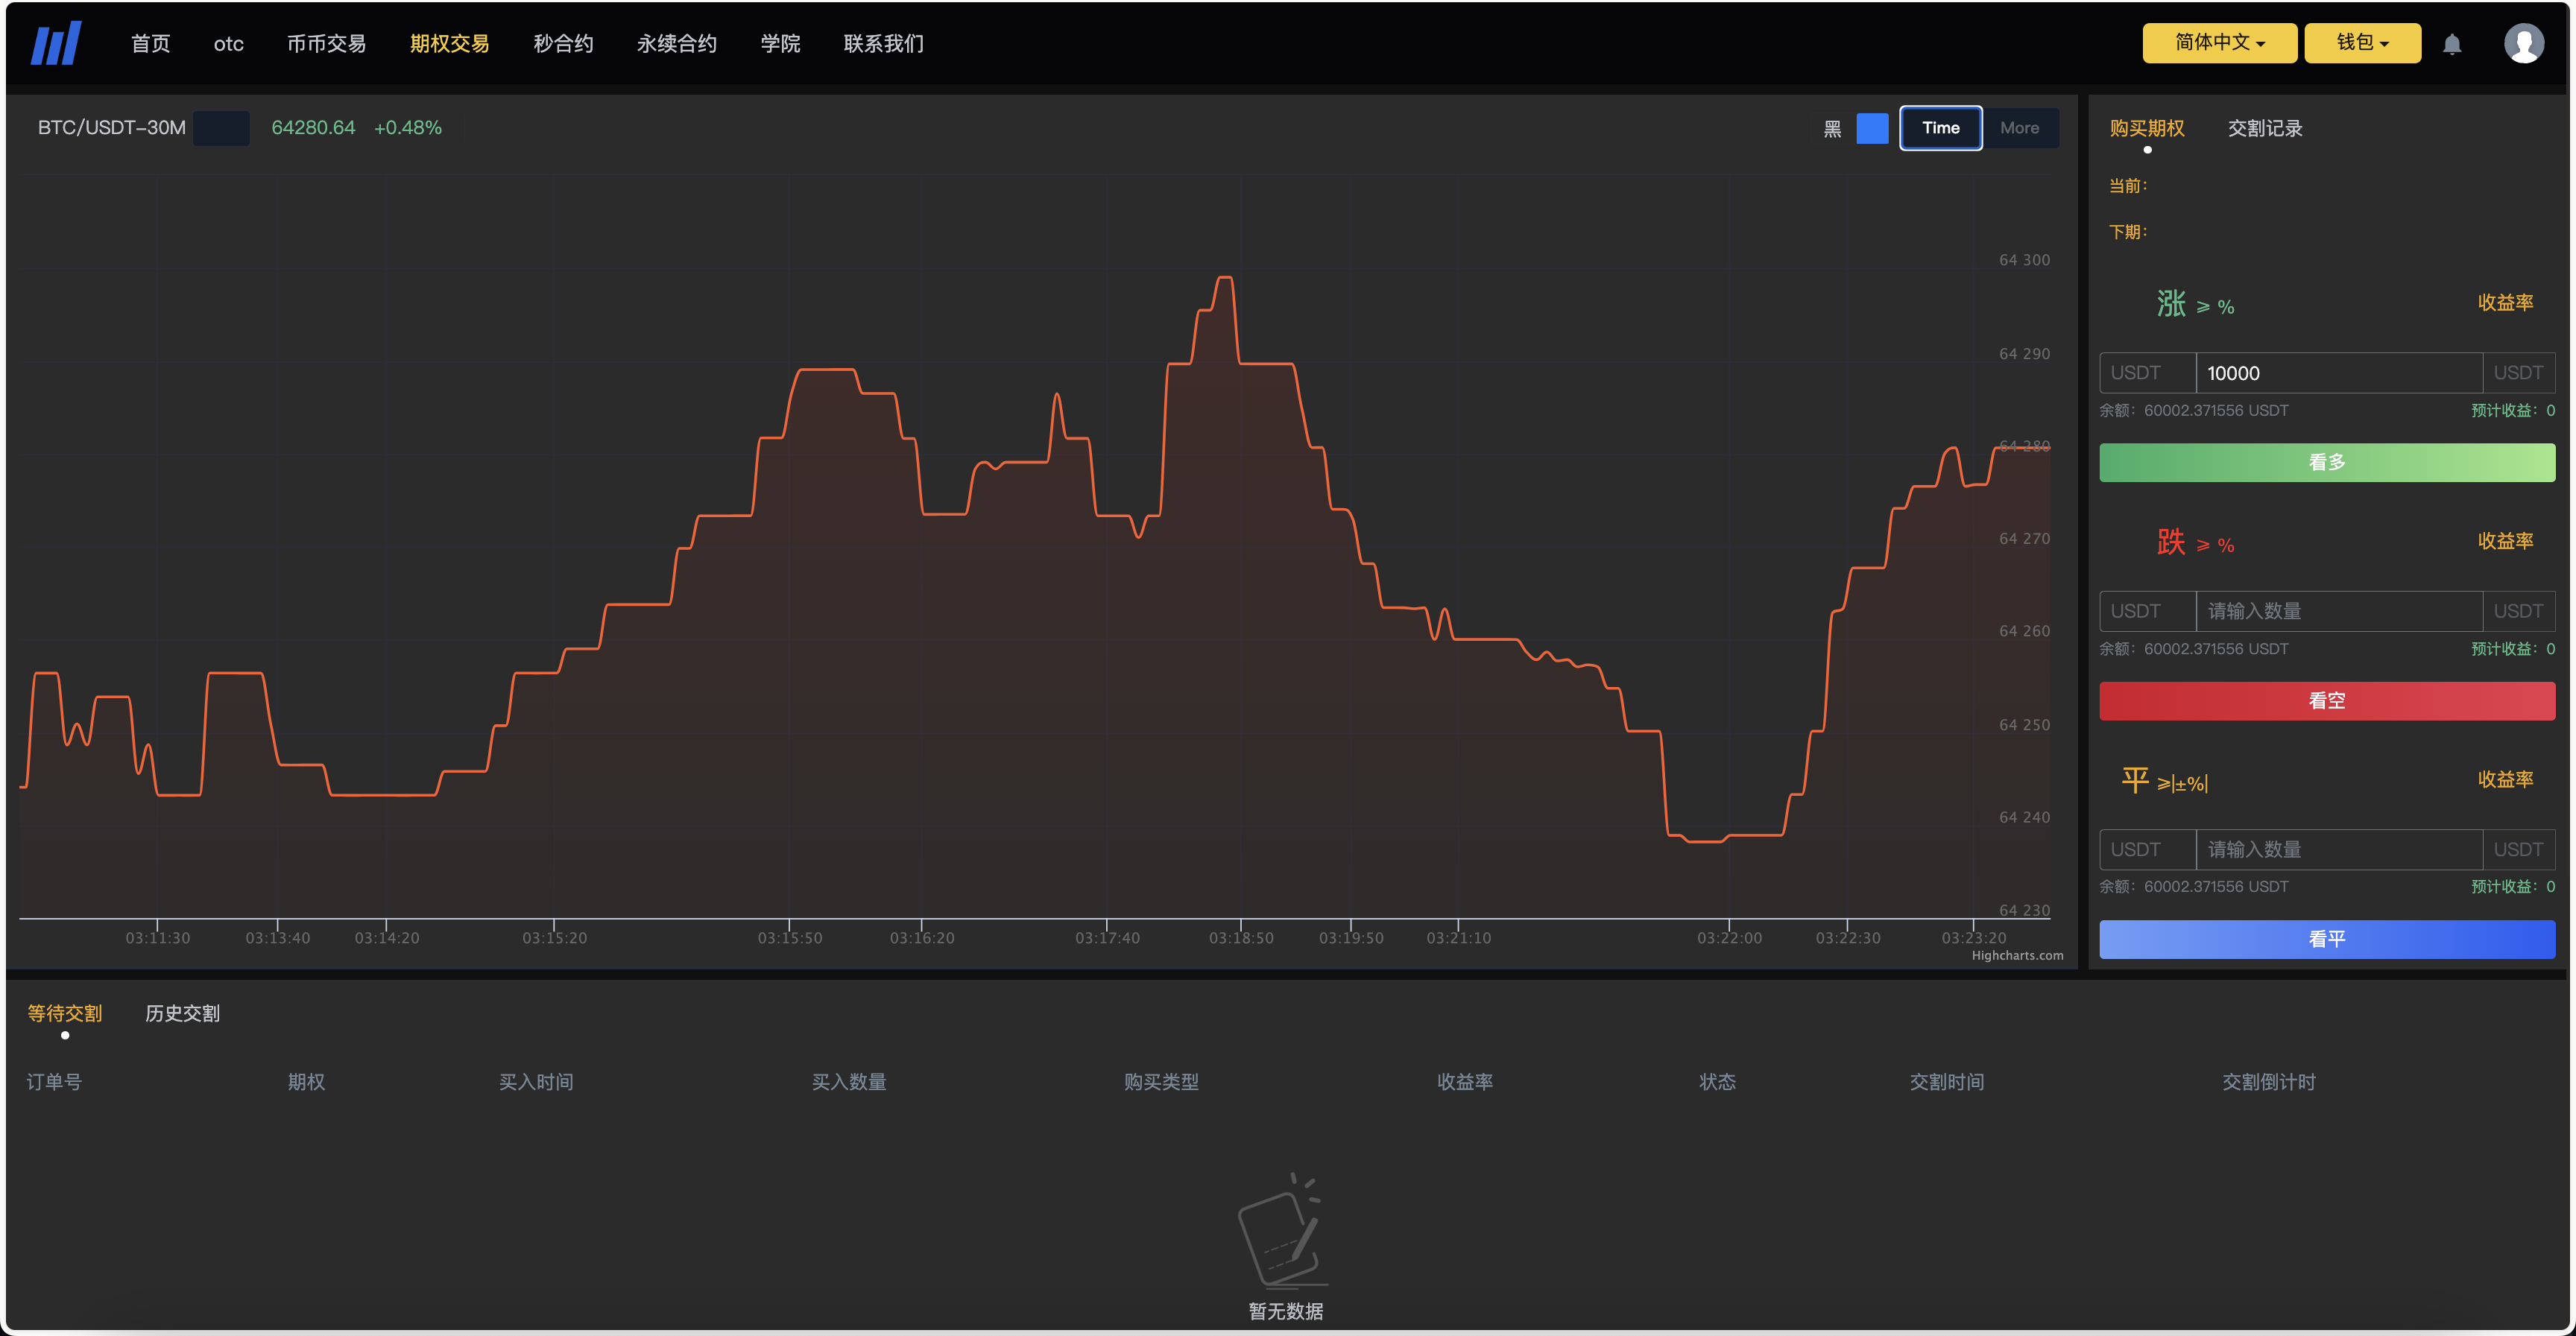Go to 币币交易 in the navigation

326,44
